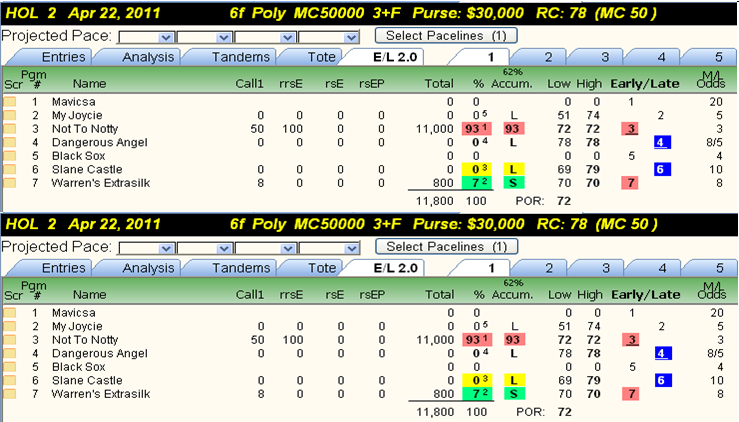
Task: Click Accum. column header in lower panel
Action: 512,295
